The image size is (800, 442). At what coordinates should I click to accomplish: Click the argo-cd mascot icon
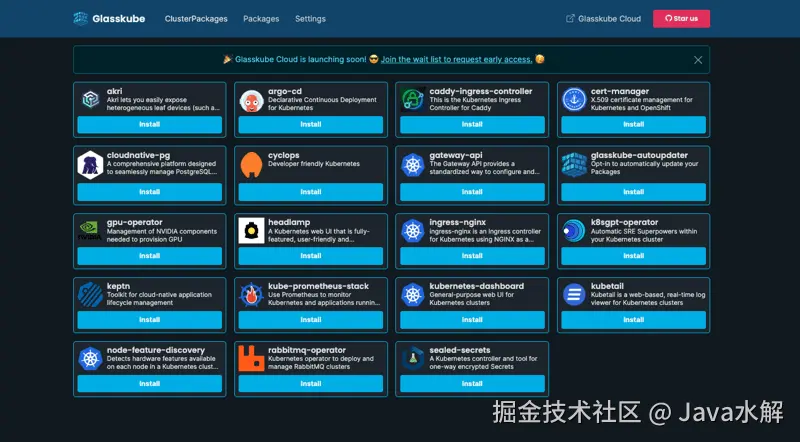252,101
